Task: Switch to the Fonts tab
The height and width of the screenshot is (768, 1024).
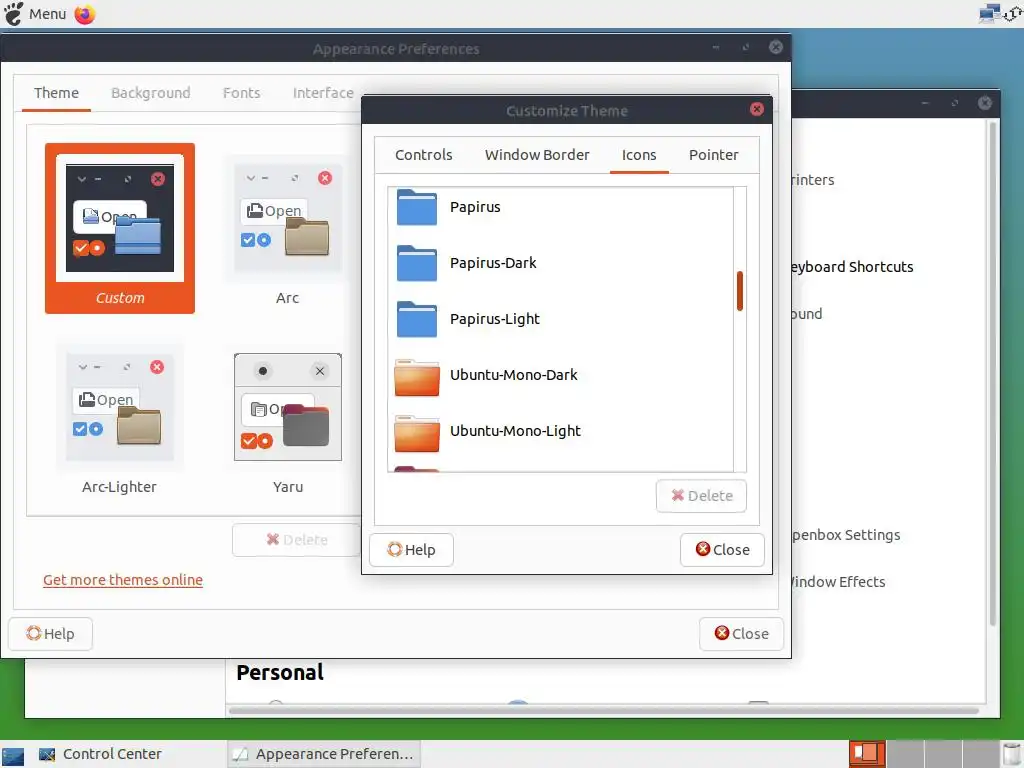Action: pyautogui.click(x=242, y=93)
